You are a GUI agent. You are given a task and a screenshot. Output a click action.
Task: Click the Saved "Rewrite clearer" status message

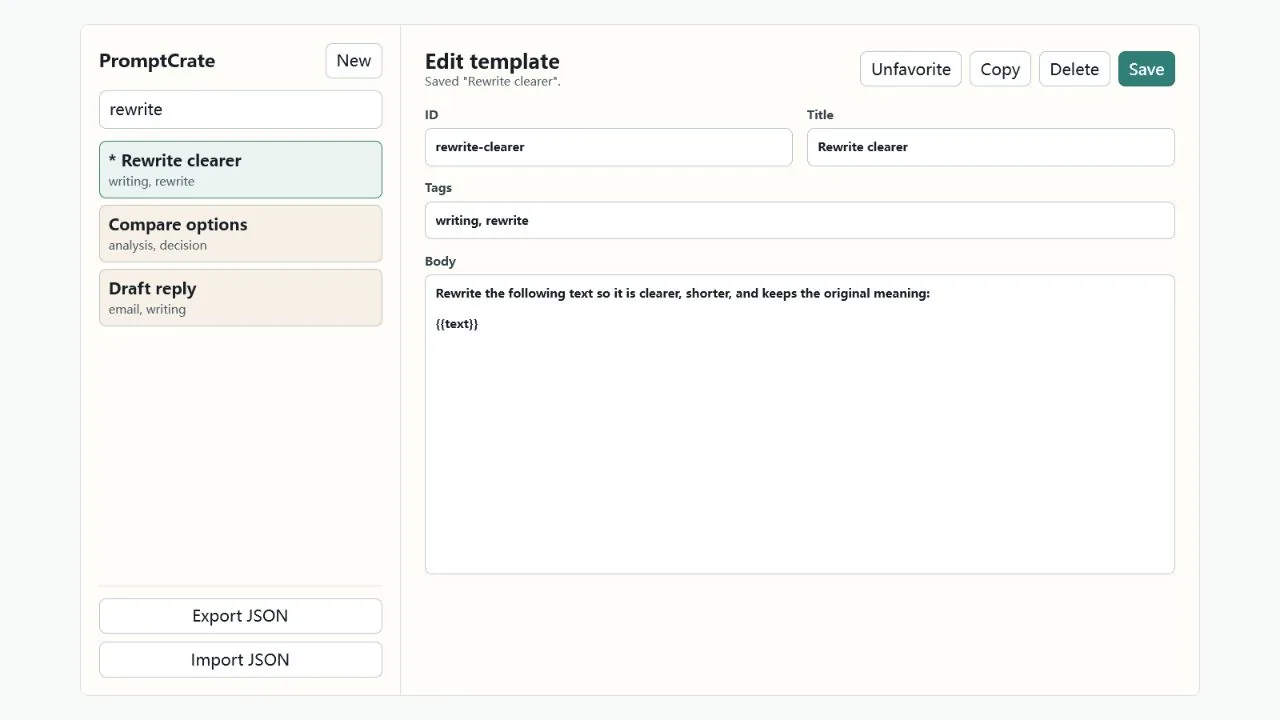click(493, 82)
